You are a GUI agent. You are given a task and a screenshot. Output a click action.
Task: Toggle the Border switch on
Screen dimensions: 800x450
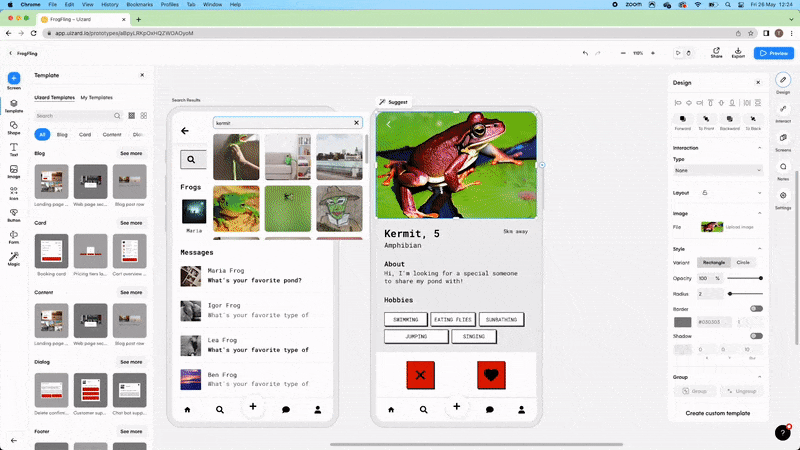pyautogui.click(x=756, y=308)
